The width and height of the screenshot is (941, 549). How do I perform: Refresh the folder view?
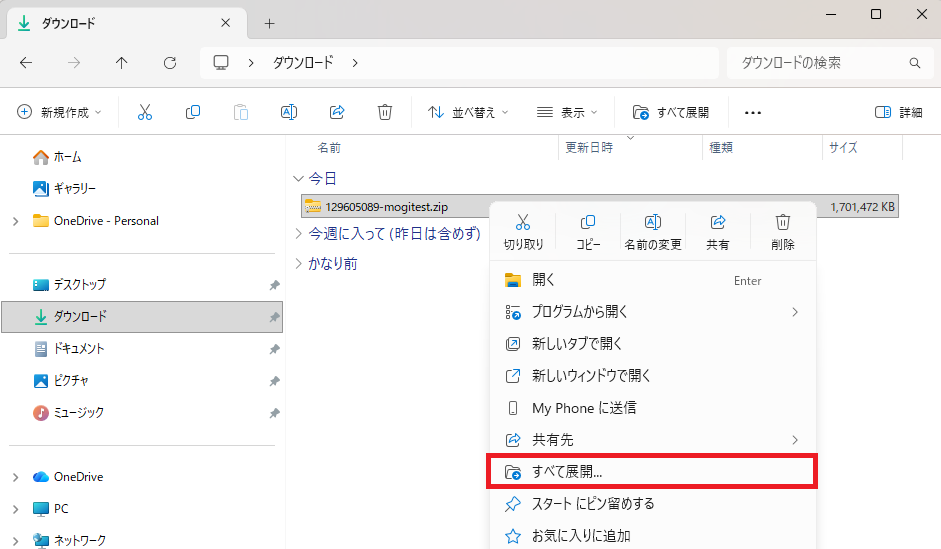click(x=170, y=62)
